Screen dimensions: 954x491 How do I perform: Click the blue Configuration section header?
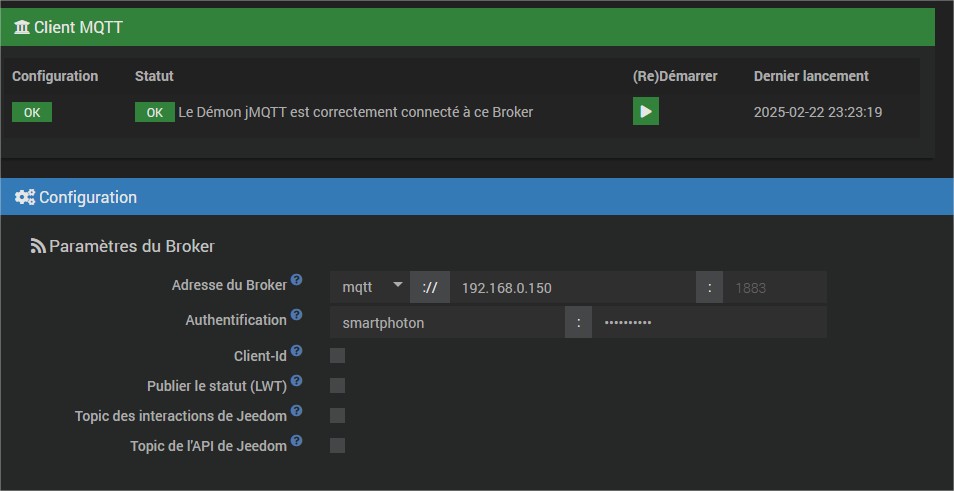477,197
